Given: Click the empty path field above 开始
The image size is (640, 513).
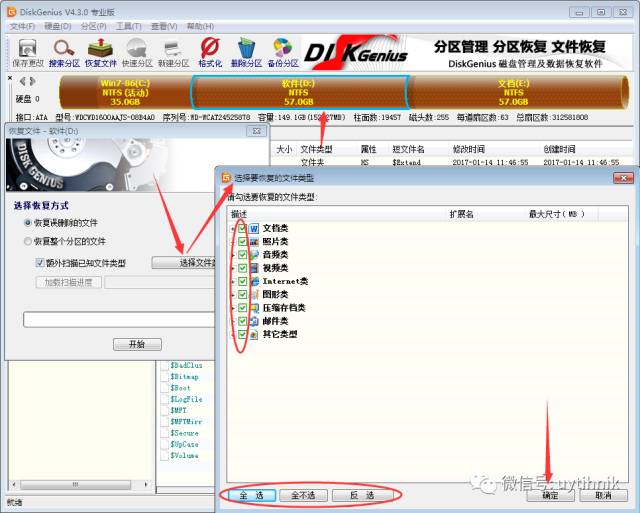Looking at the screenshot, I should (119, 320).
